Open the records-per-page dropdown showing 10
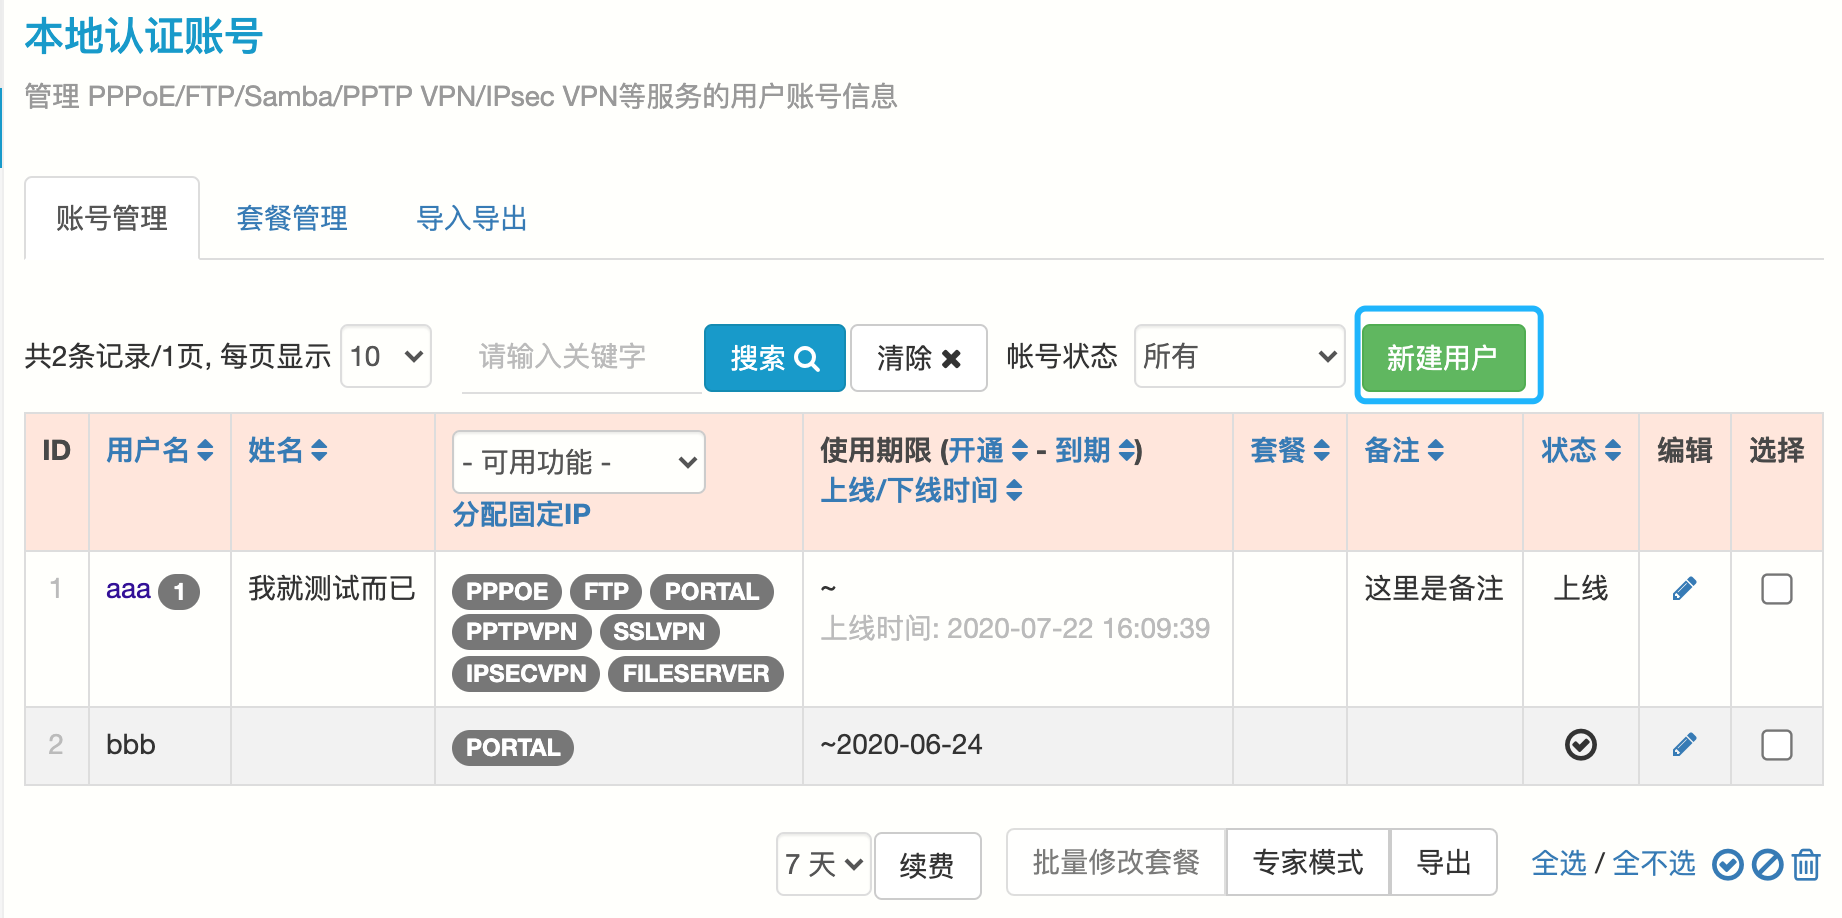 point(386,356)
